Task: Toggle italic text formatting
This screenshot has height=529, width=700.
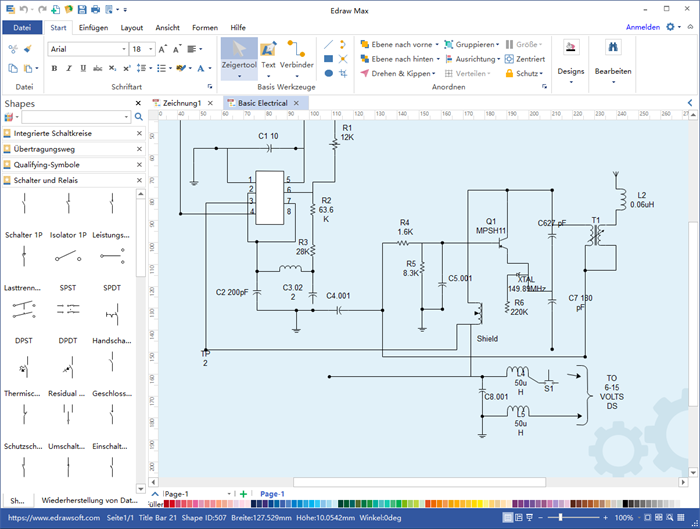Action: (67, 69)
